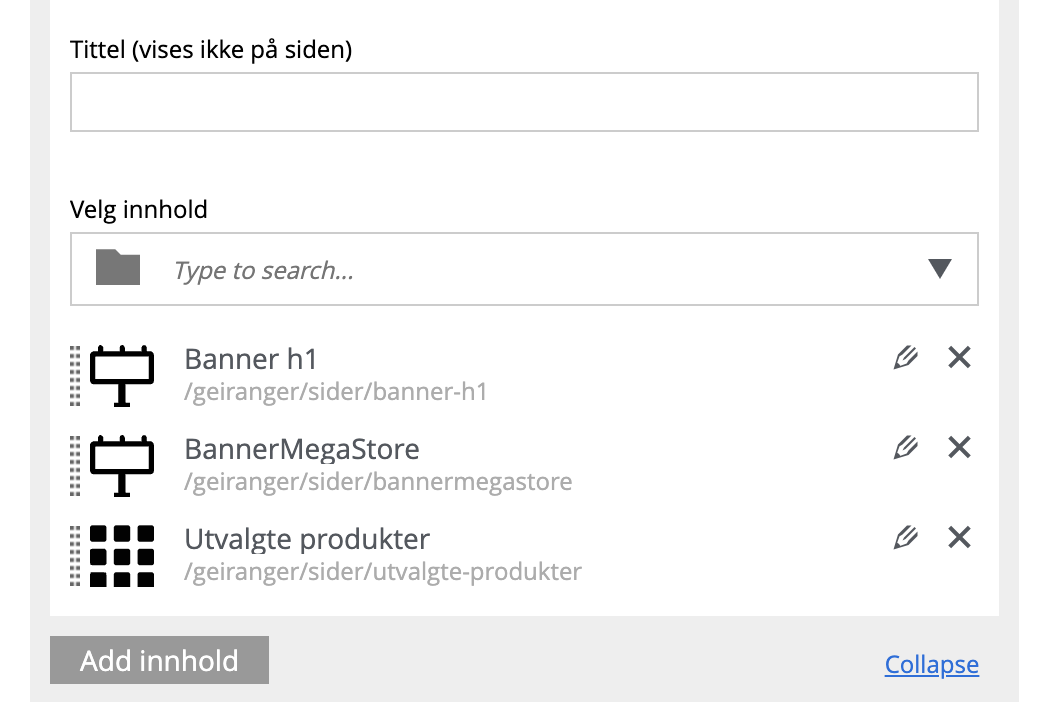Select the Banner h1 item title
The image size is (1048, 720).
click(x=251, y=359)
